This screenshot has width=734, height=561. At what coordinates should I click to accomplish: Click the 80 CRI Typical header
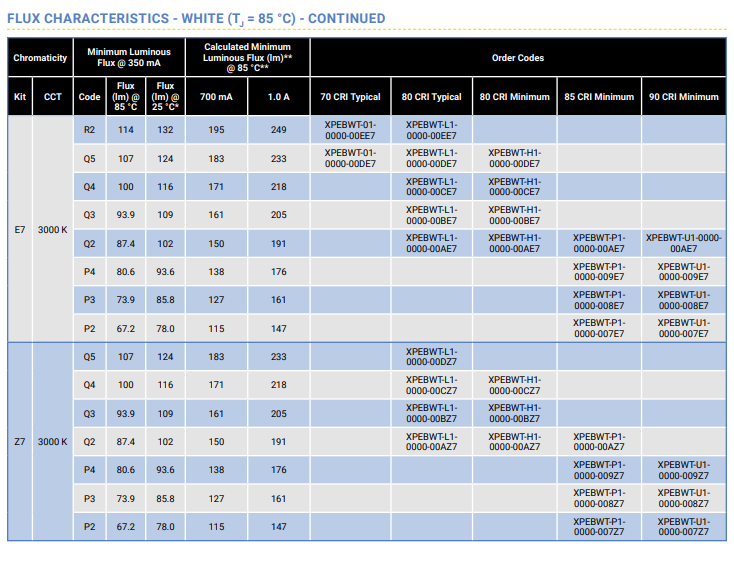(x=432, y=96)
